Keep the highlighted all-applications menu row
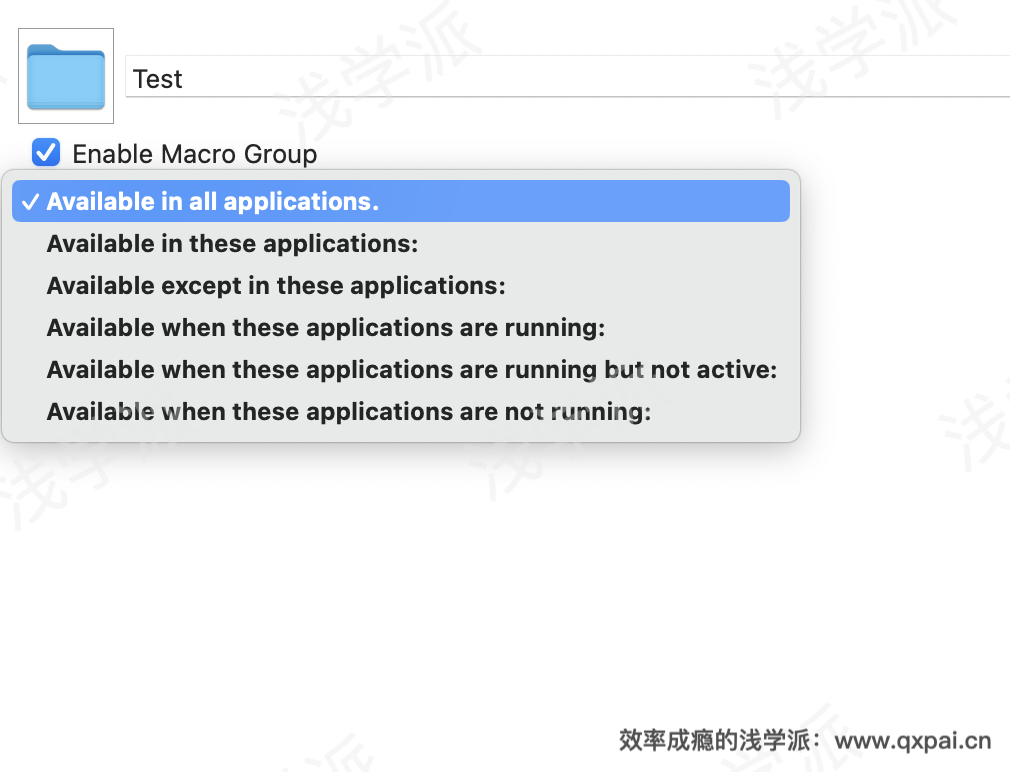The image size is (1010, 772). click(400, 201)
